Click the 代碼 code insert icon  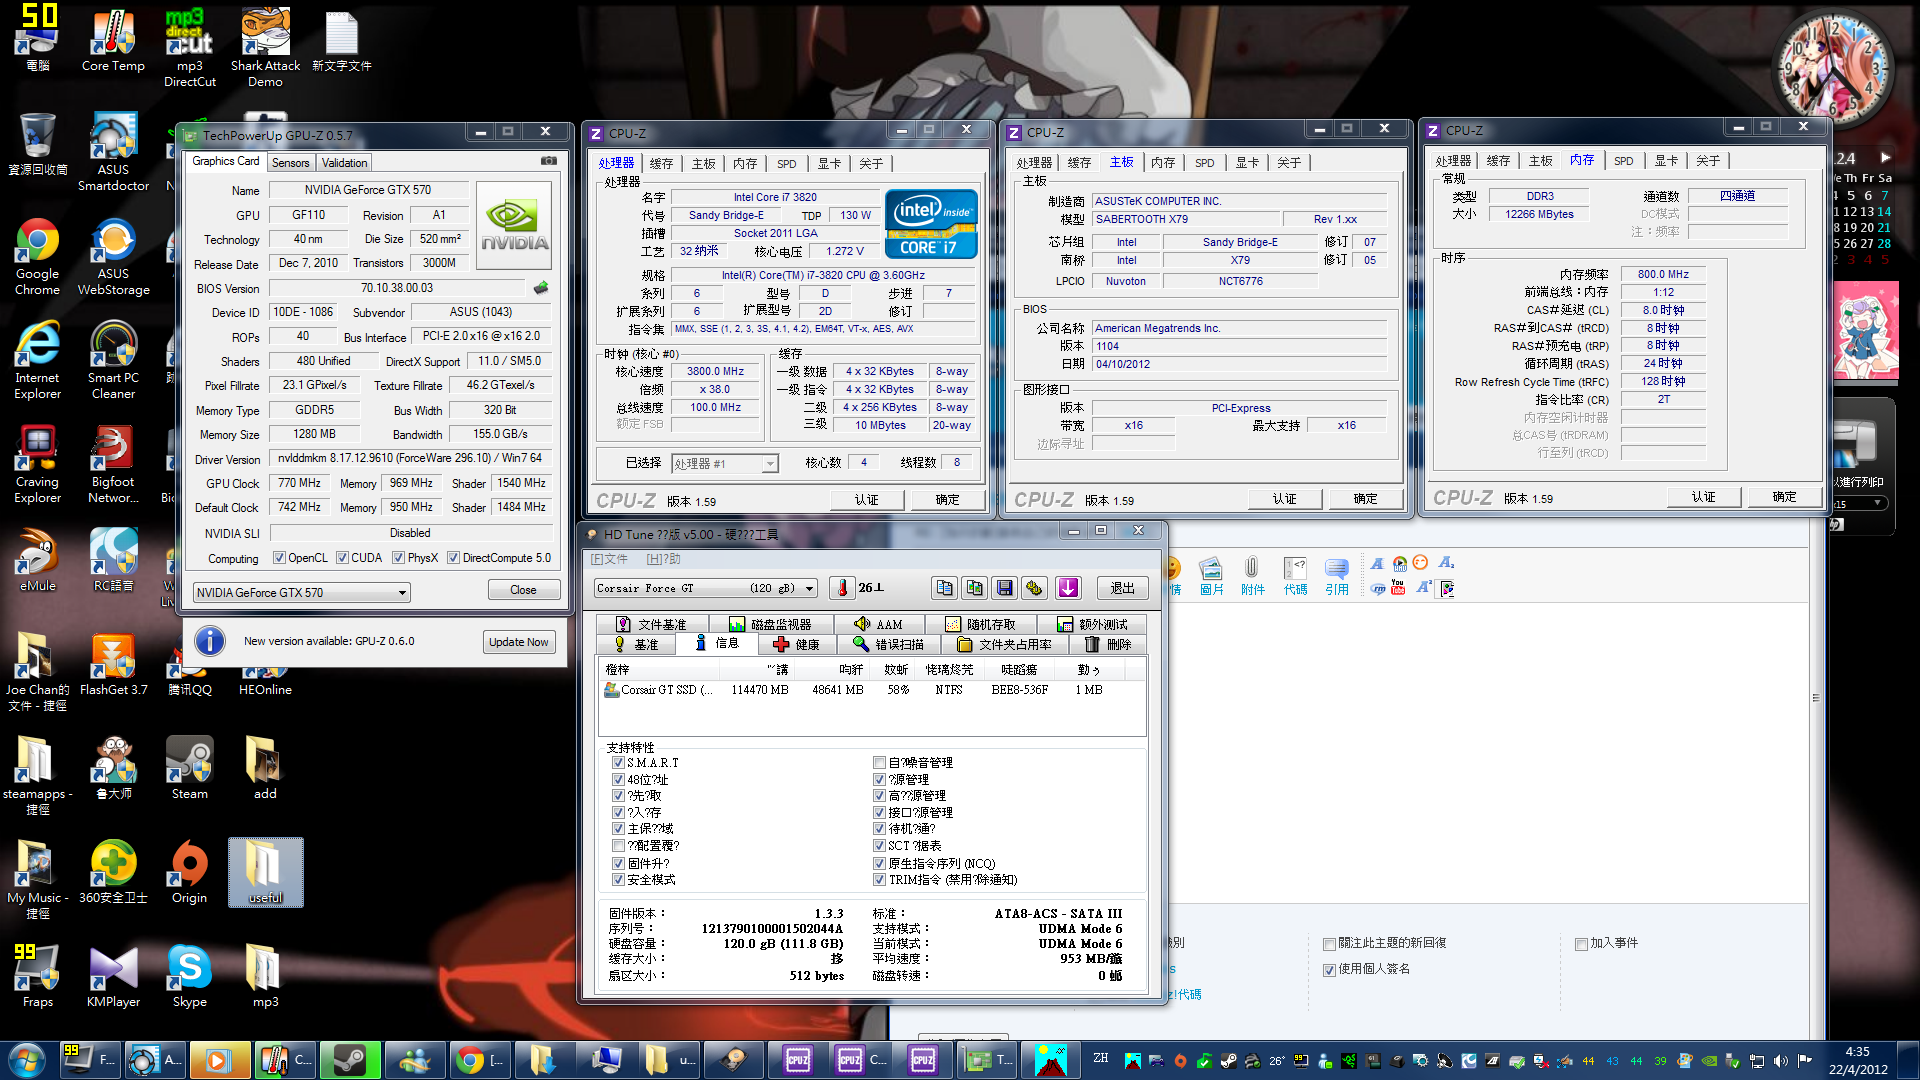tap(1295, 576)
